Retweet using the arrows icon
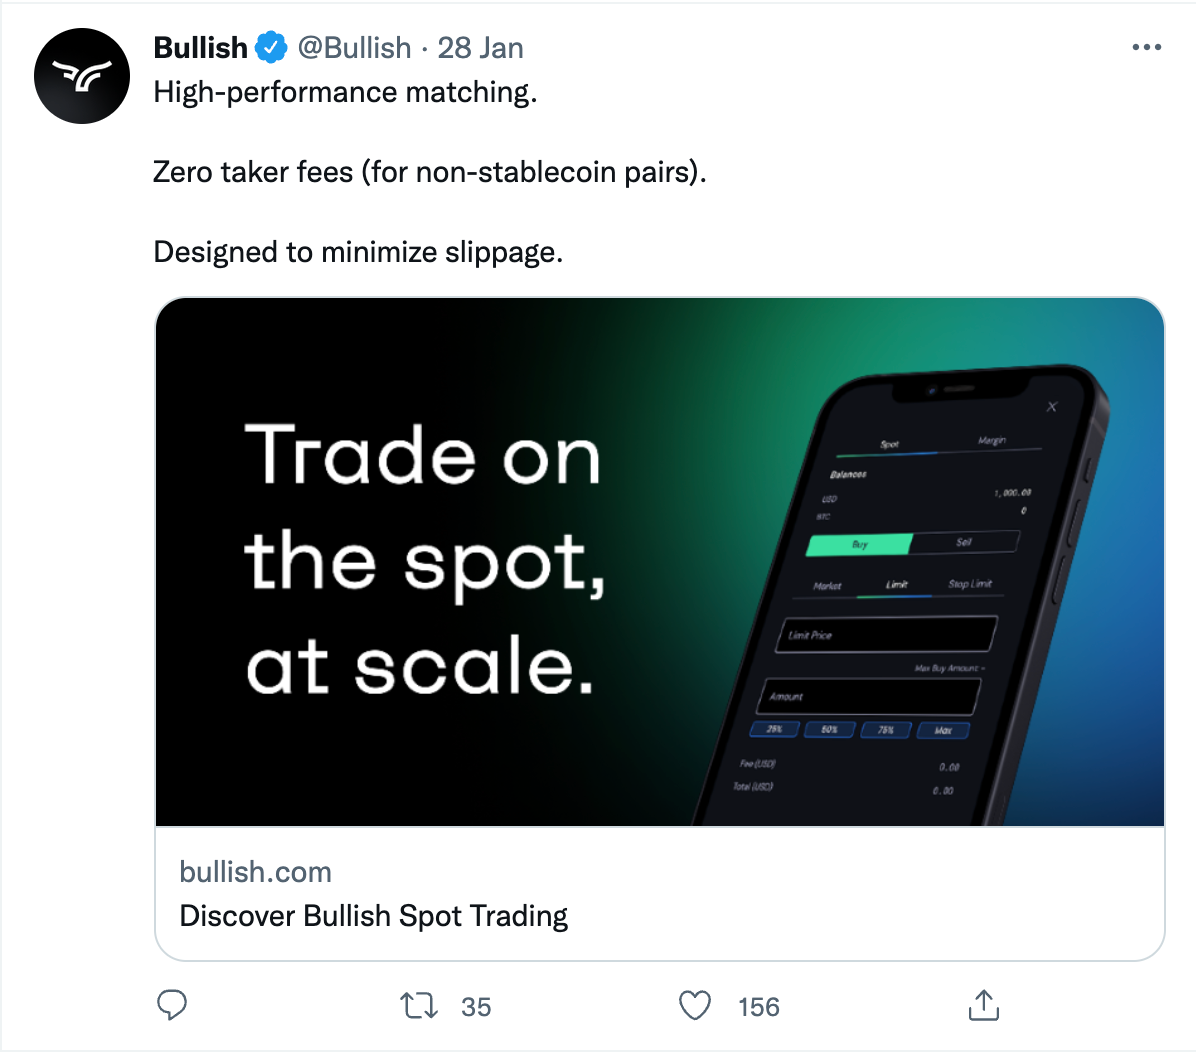 419,1005
